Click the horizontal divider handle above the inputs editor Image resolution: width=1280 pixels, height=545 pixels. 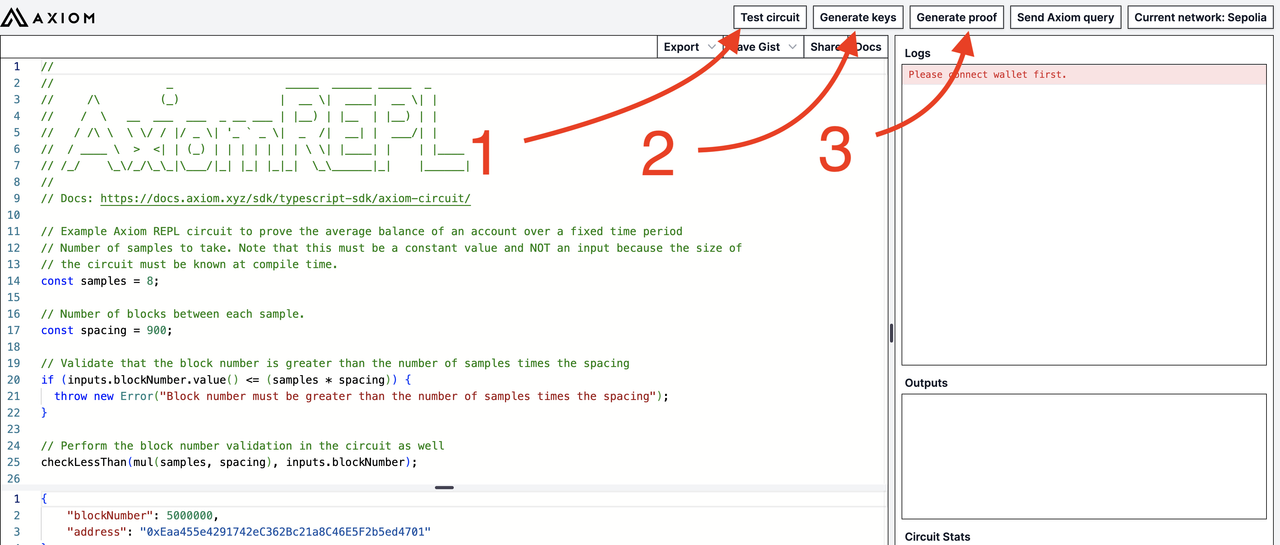tap(445, 487)
